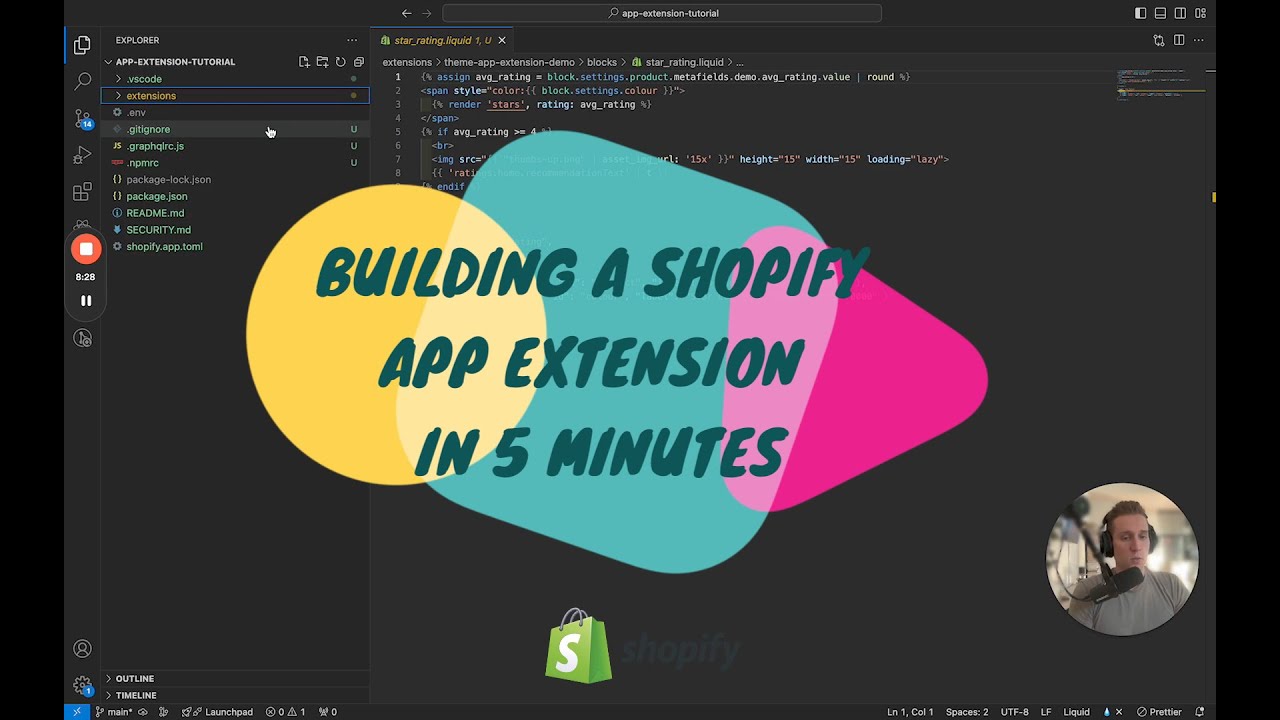Click the errors and warnings indicator

286,712
